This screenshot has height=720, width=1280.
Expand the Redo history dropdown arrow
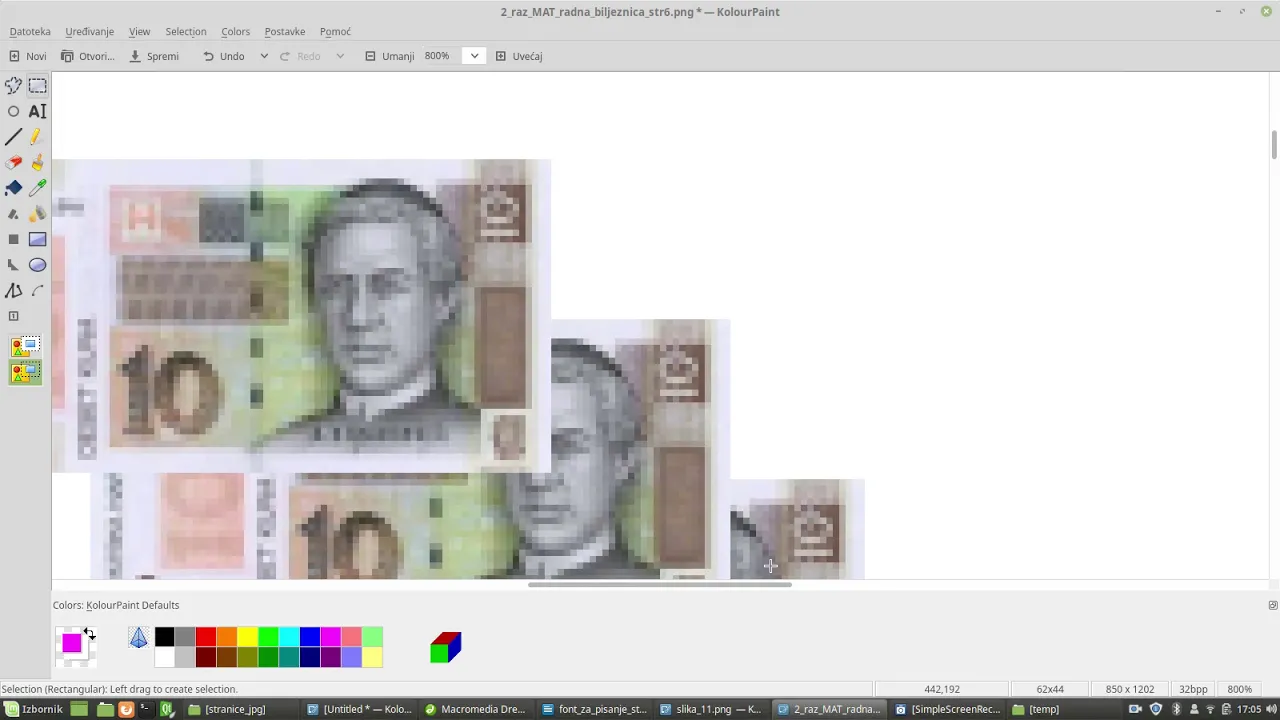point(340,56)
